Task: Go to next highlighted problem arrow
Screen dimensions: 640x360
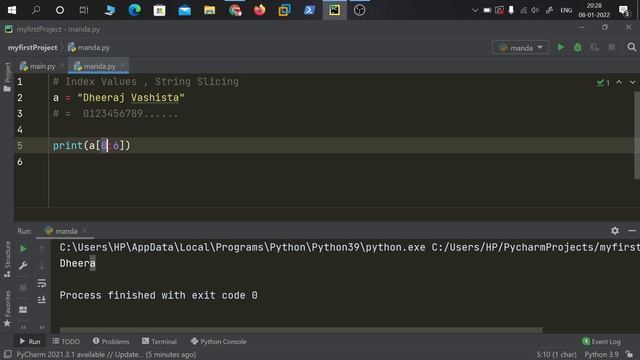Action: (x=632, y=82)
